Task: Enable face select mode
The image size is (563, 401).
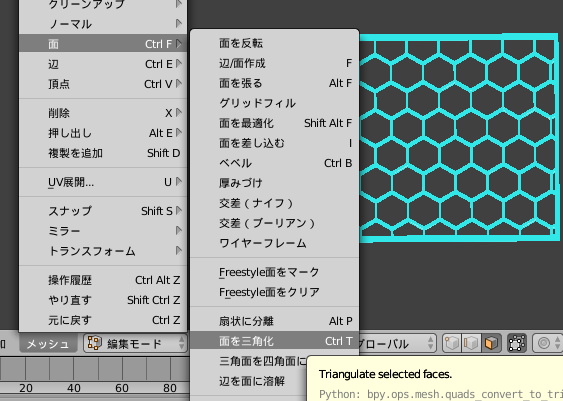Action: 491,344
